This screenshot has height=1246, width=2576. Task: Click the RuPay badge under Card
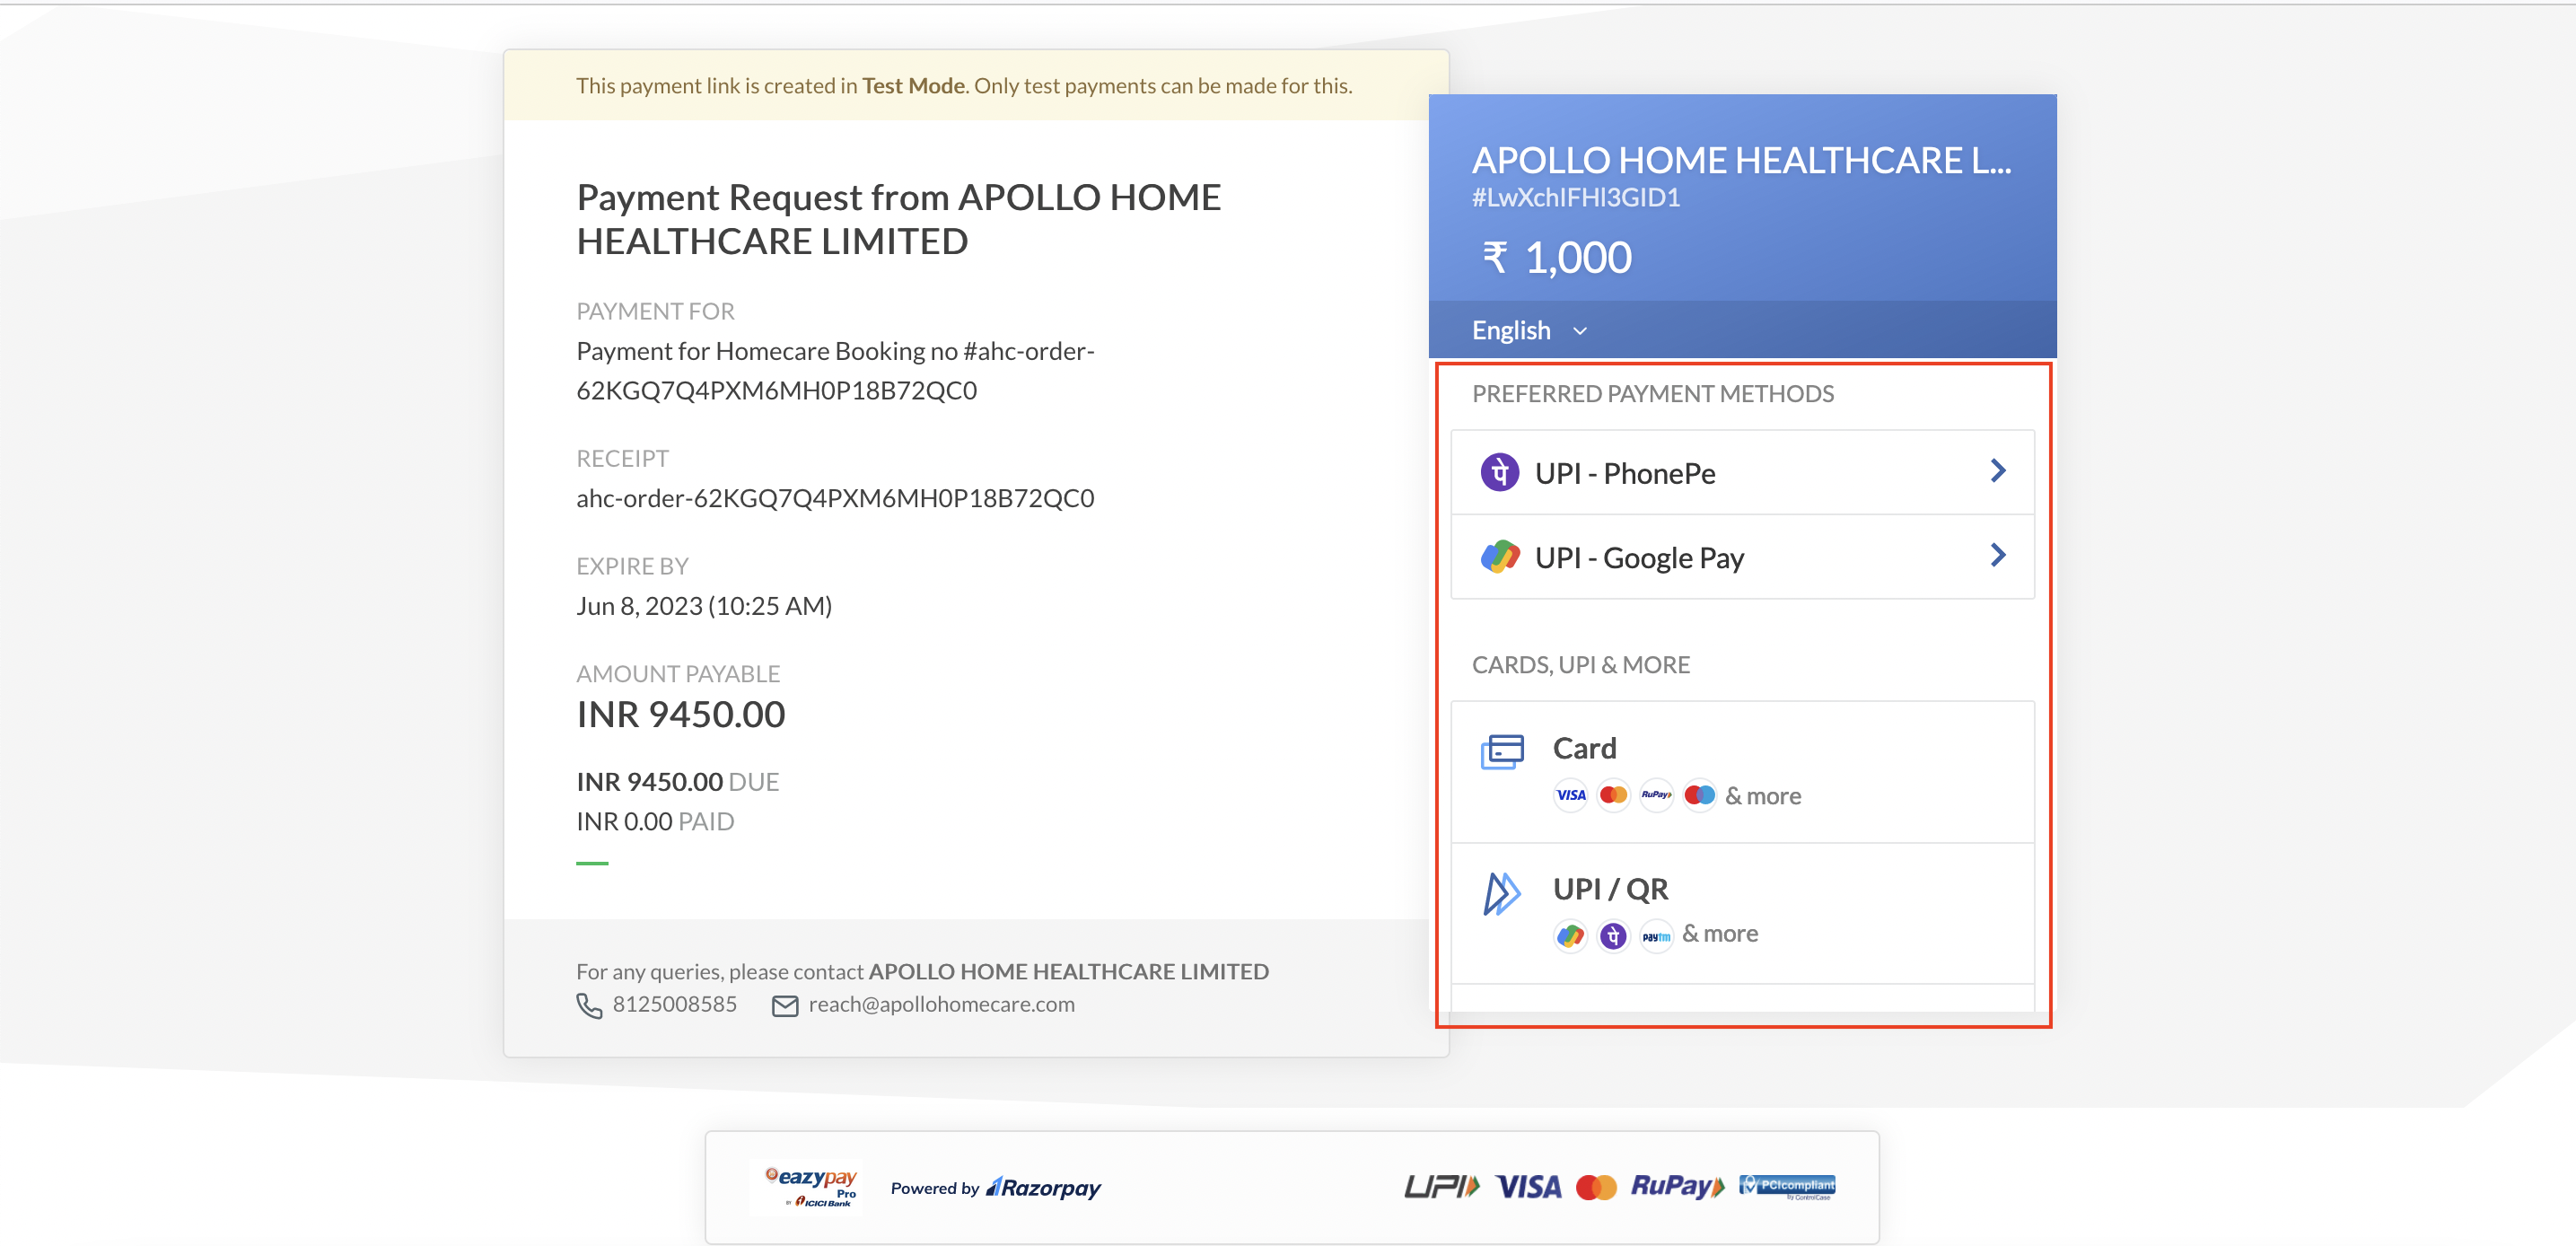(1657, 795)
